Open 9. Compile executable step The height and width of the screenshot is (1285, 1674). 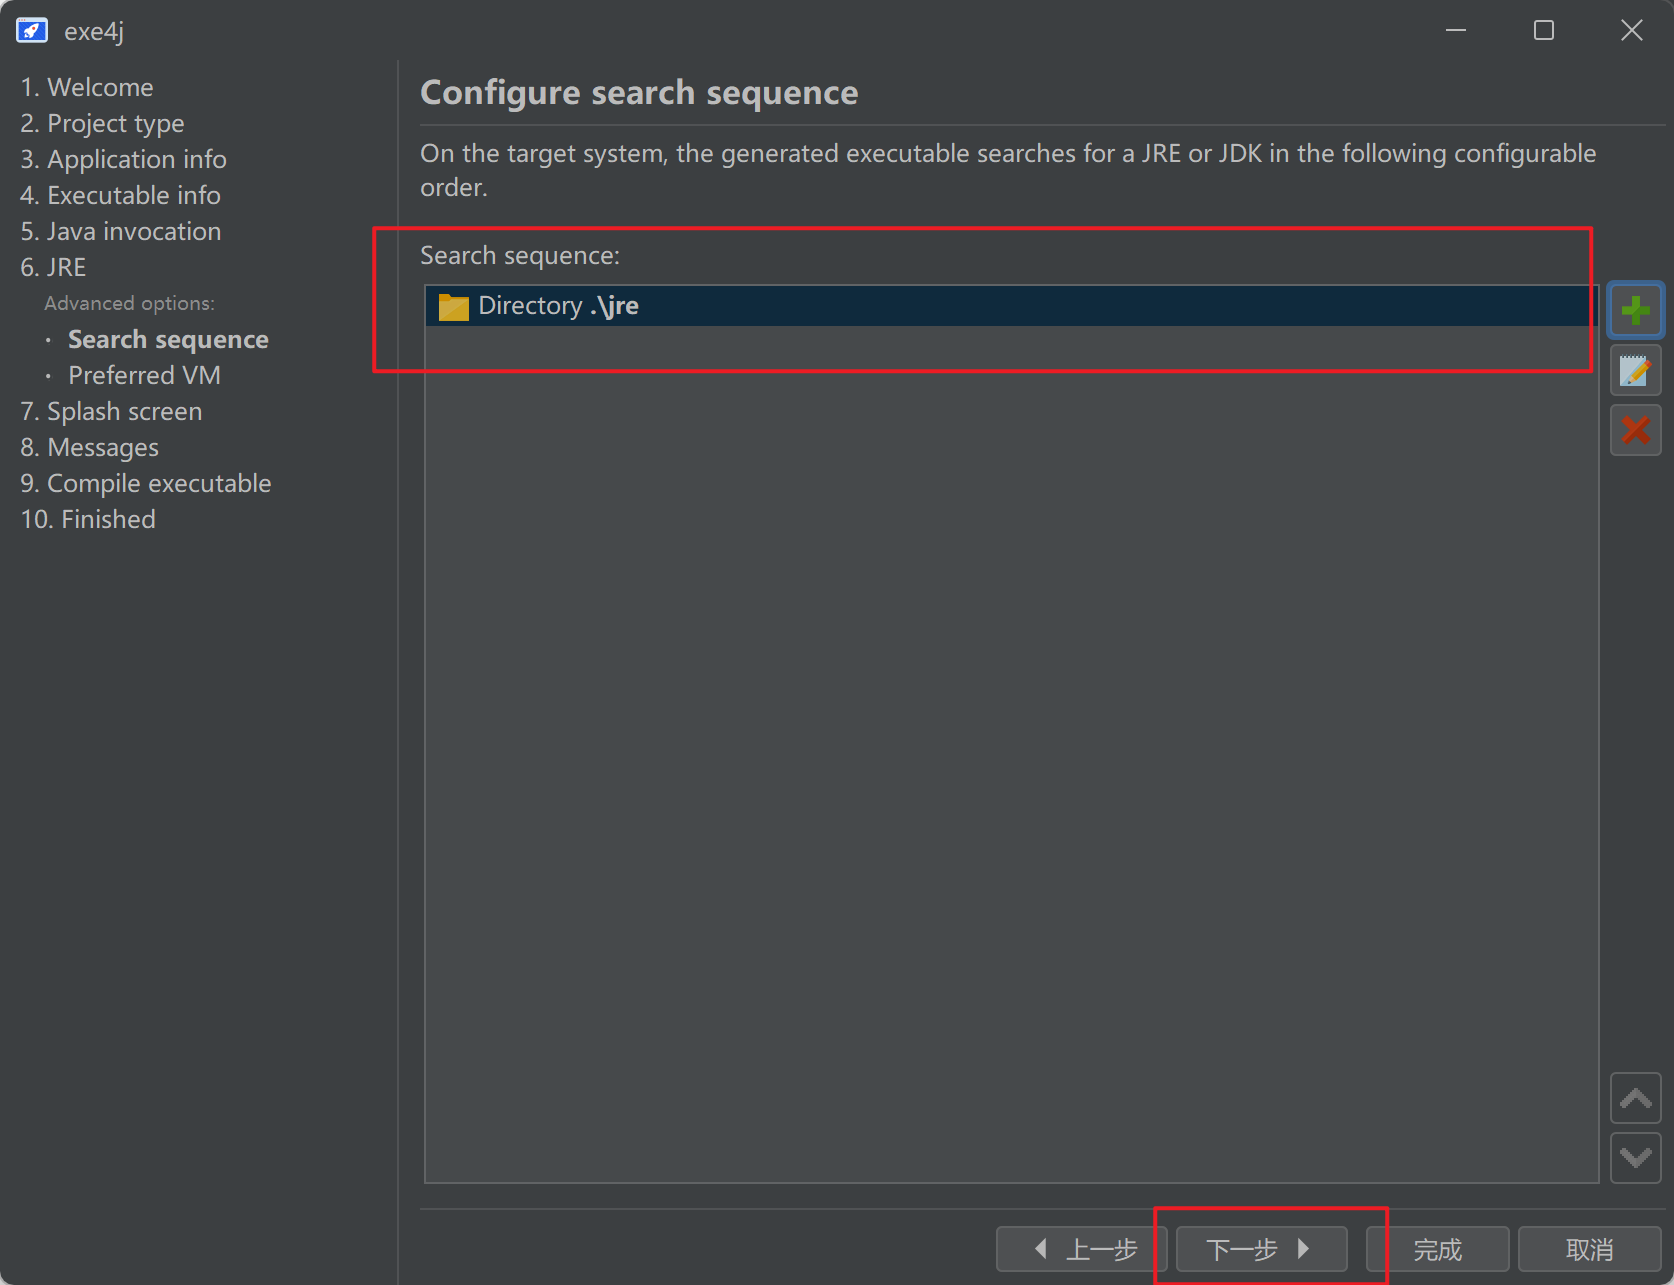click(146, 484)
